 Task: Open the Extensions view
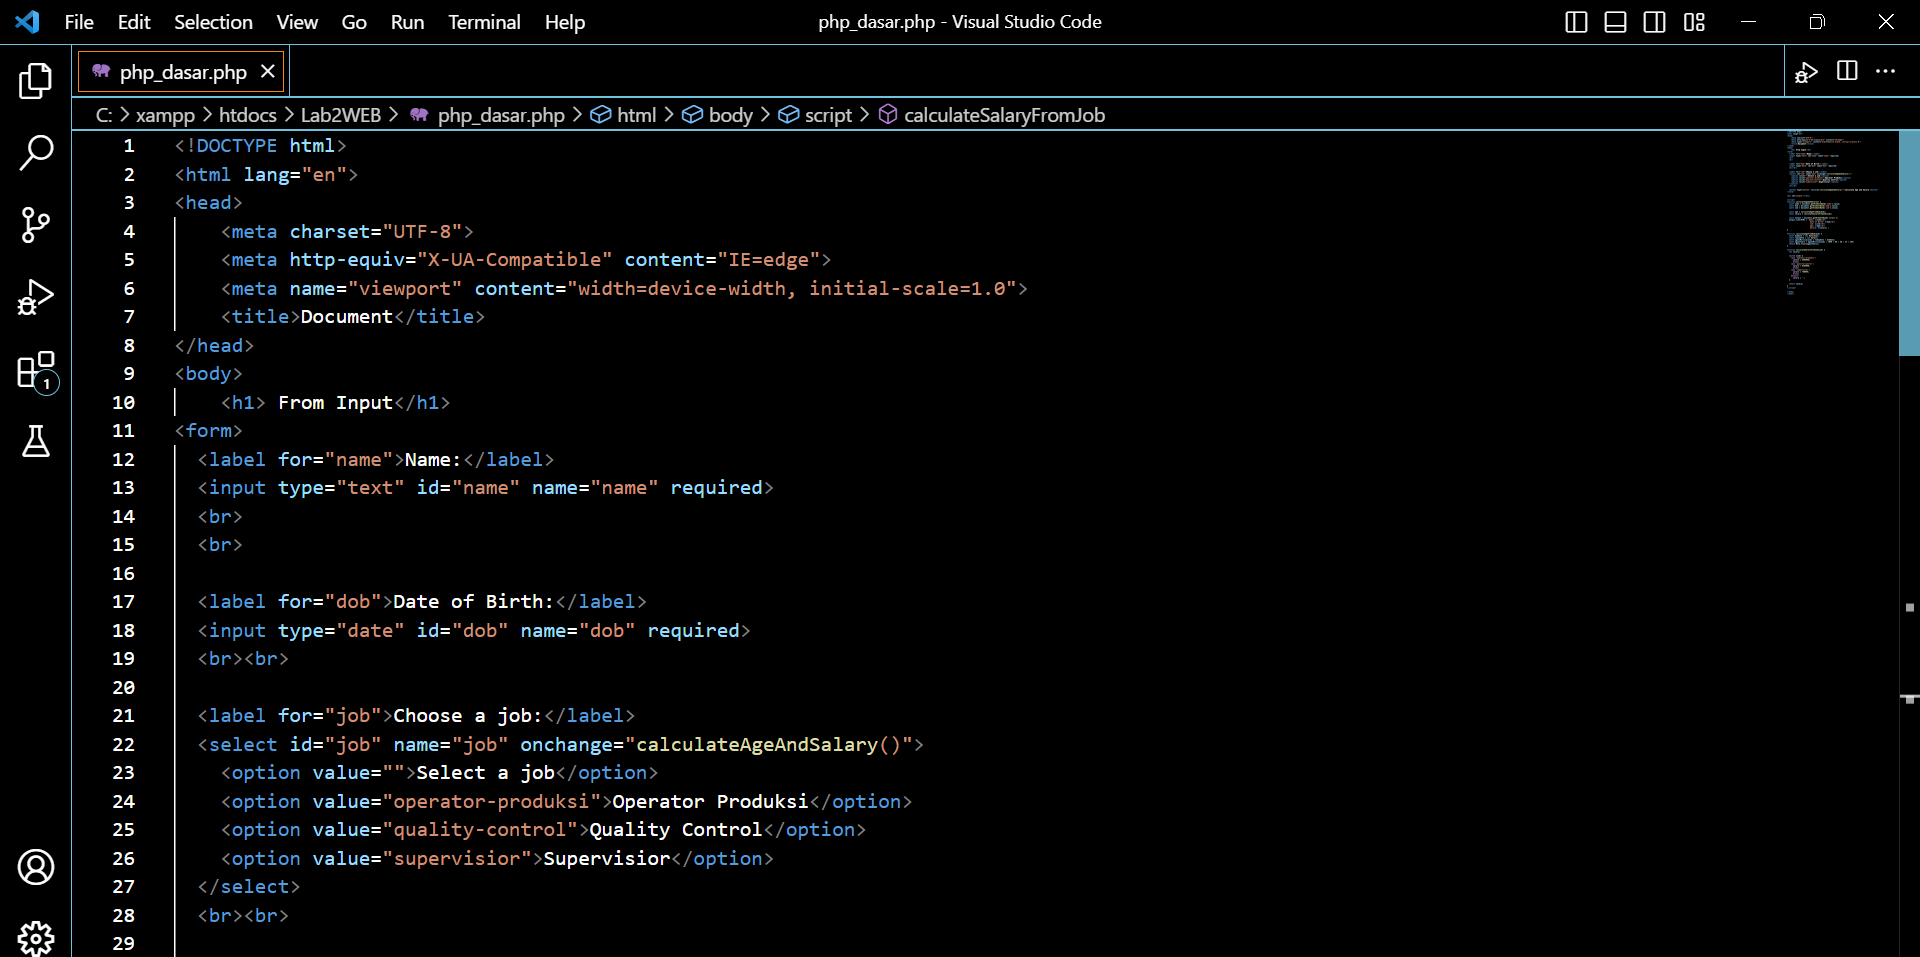(36, 370)
